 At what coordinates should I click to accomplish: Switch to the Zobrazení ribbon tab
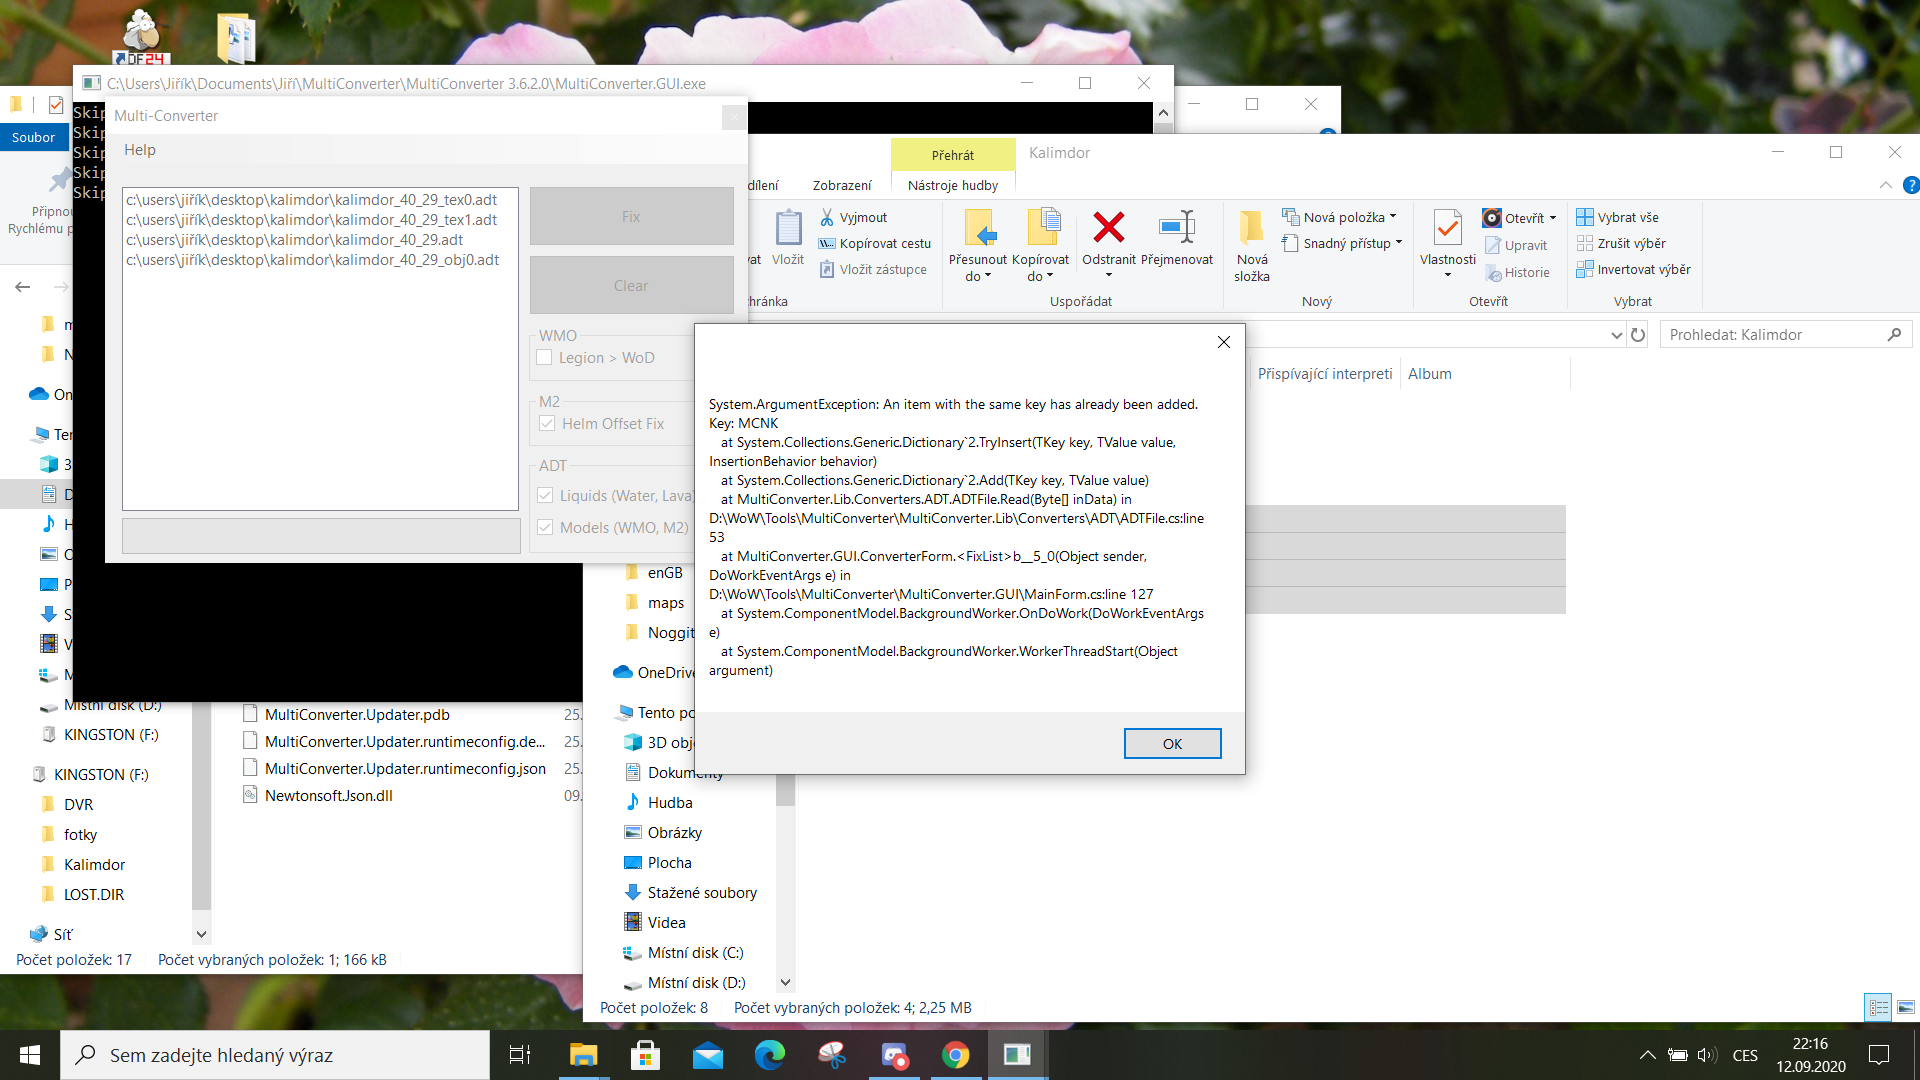(841, 185)
